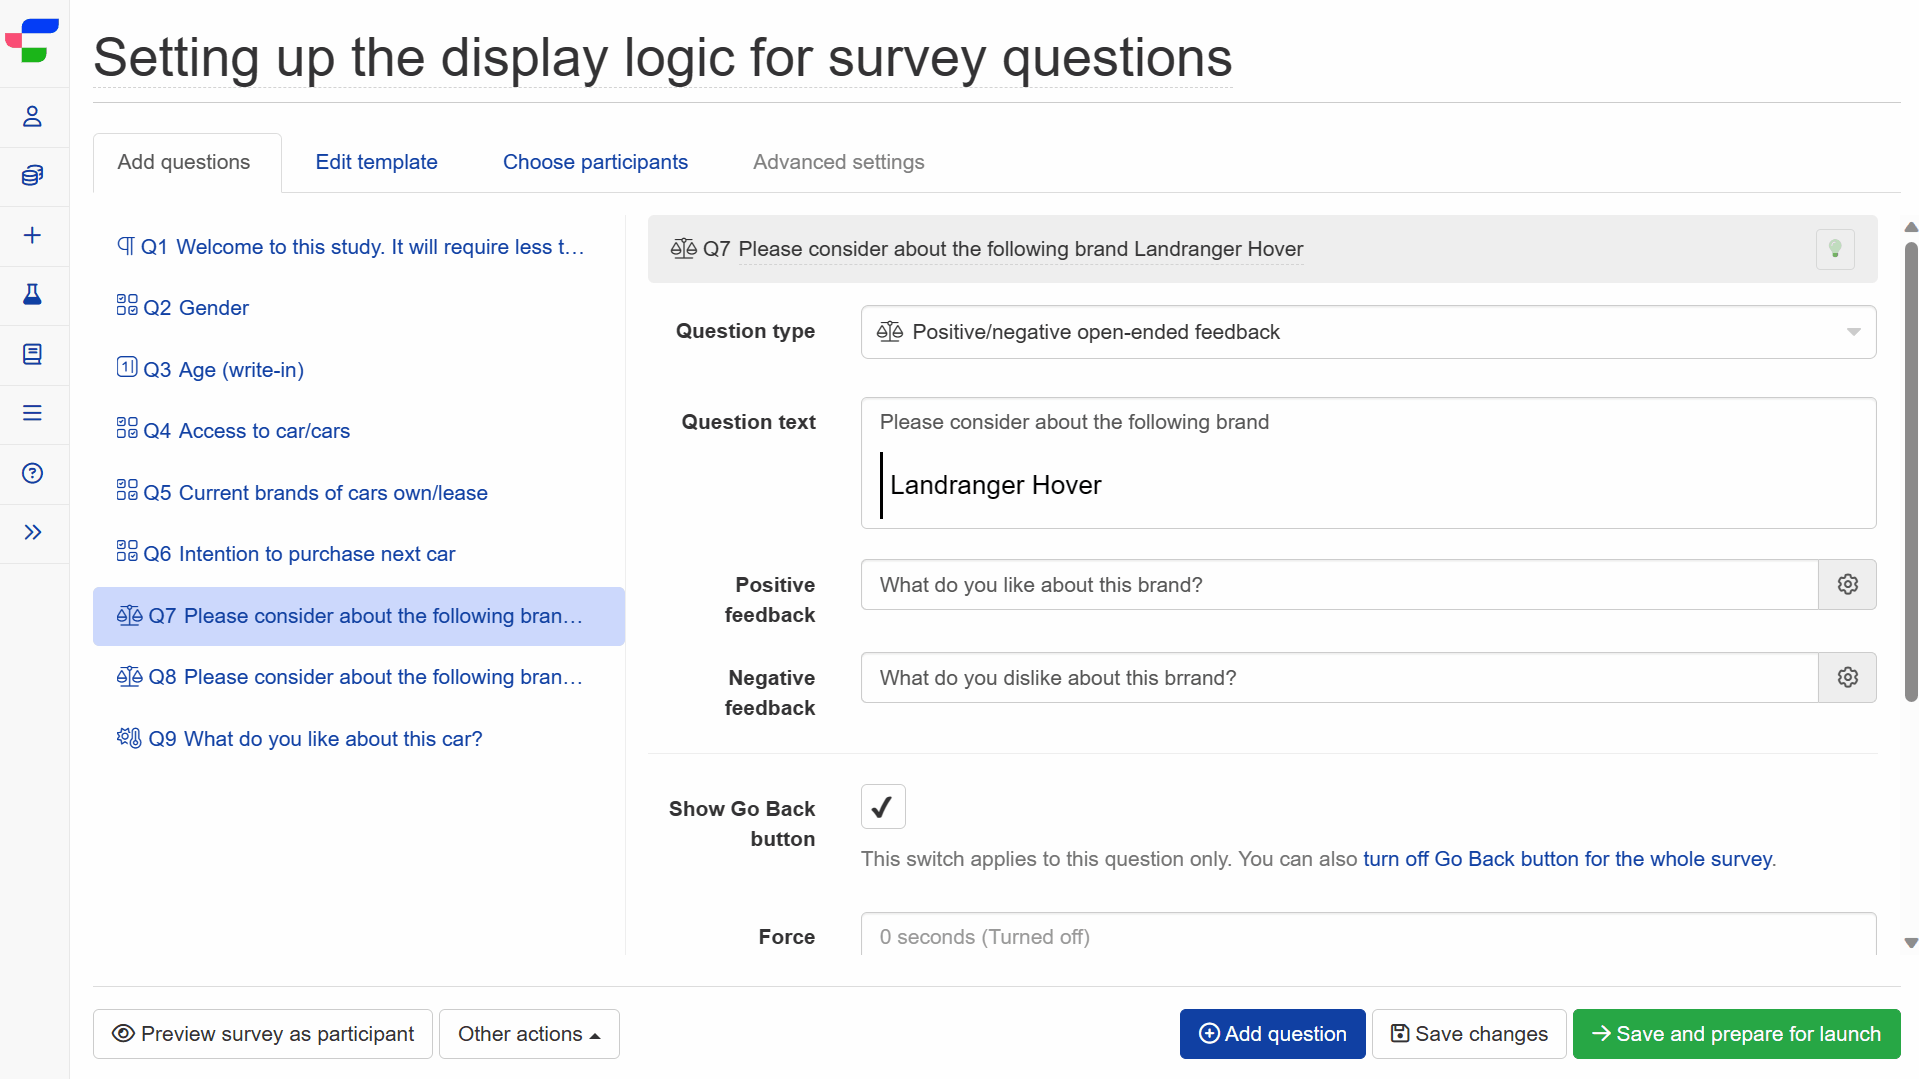Click Preview survey as participant button
Image resolution: width=1919 pixels, height=1079 pixels.
click(263, 1034)
